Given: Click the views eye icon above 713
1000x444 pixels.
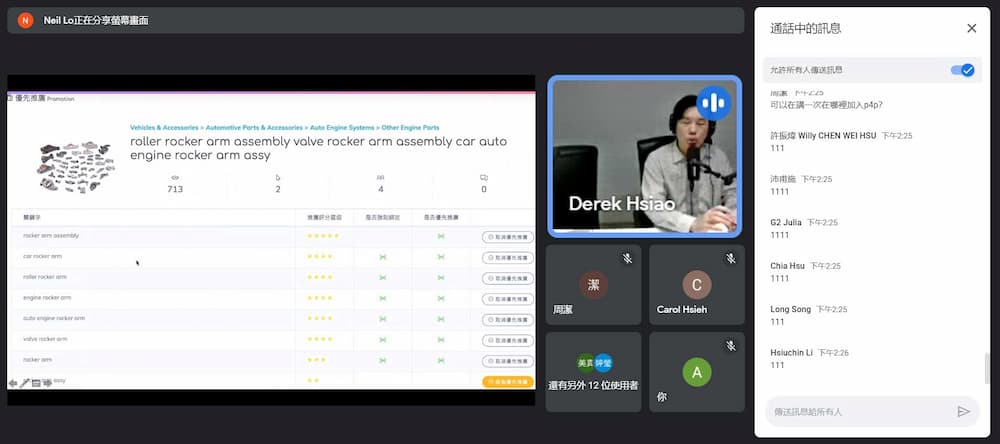Looking at the screenshot, I should [175, 178].
